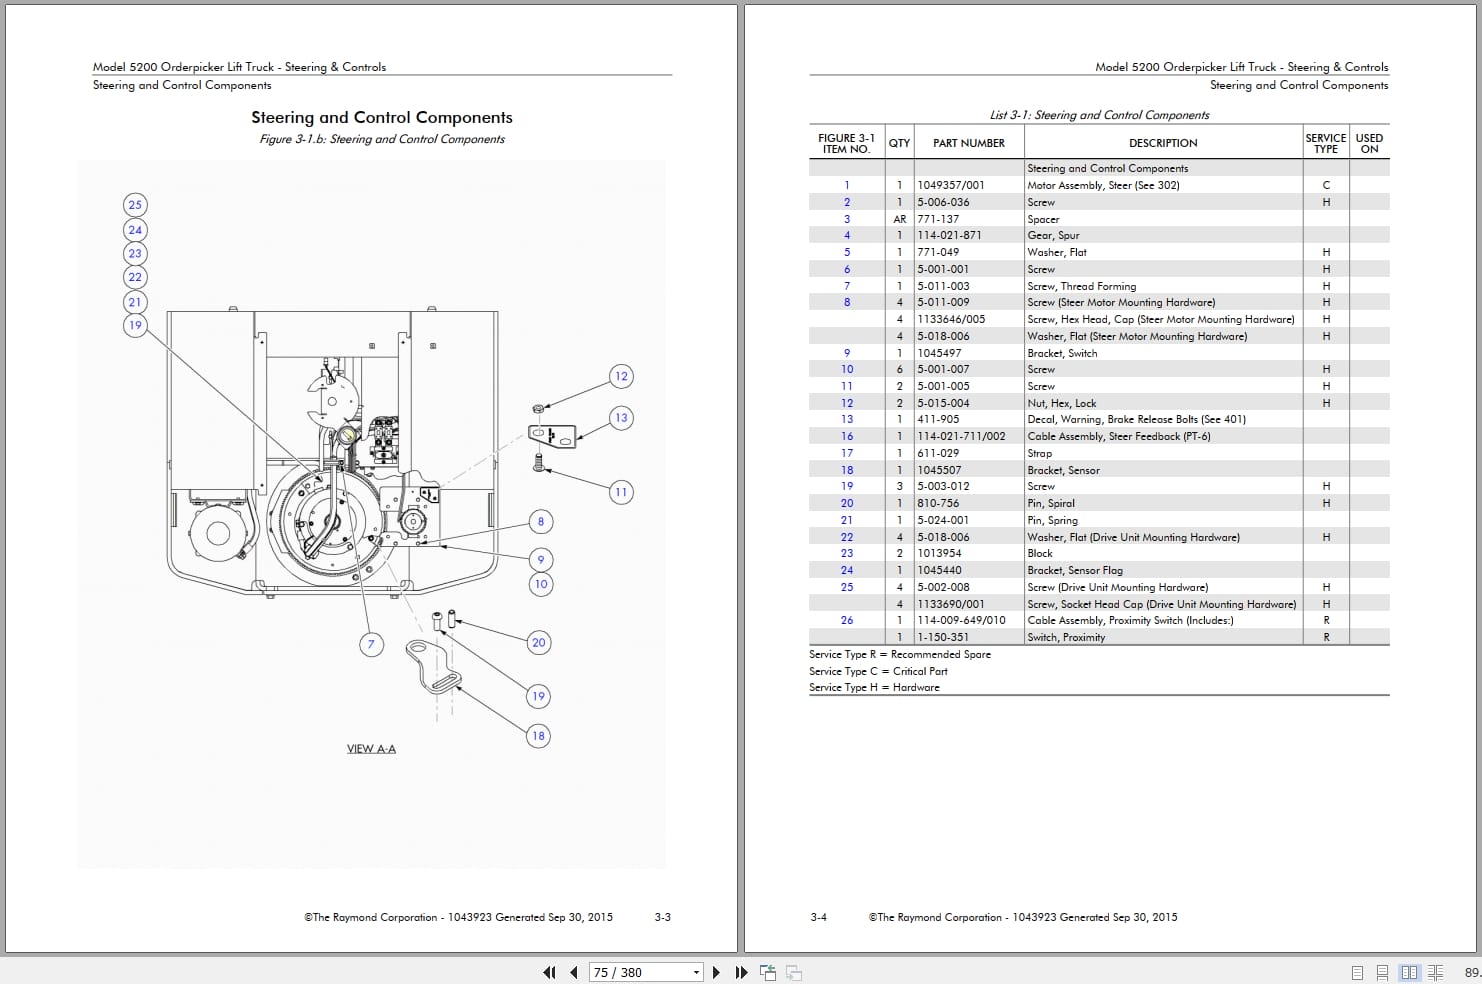Select continuous facing pages layout
This screenshot has width=1482, height=984.
point(1435,972)
